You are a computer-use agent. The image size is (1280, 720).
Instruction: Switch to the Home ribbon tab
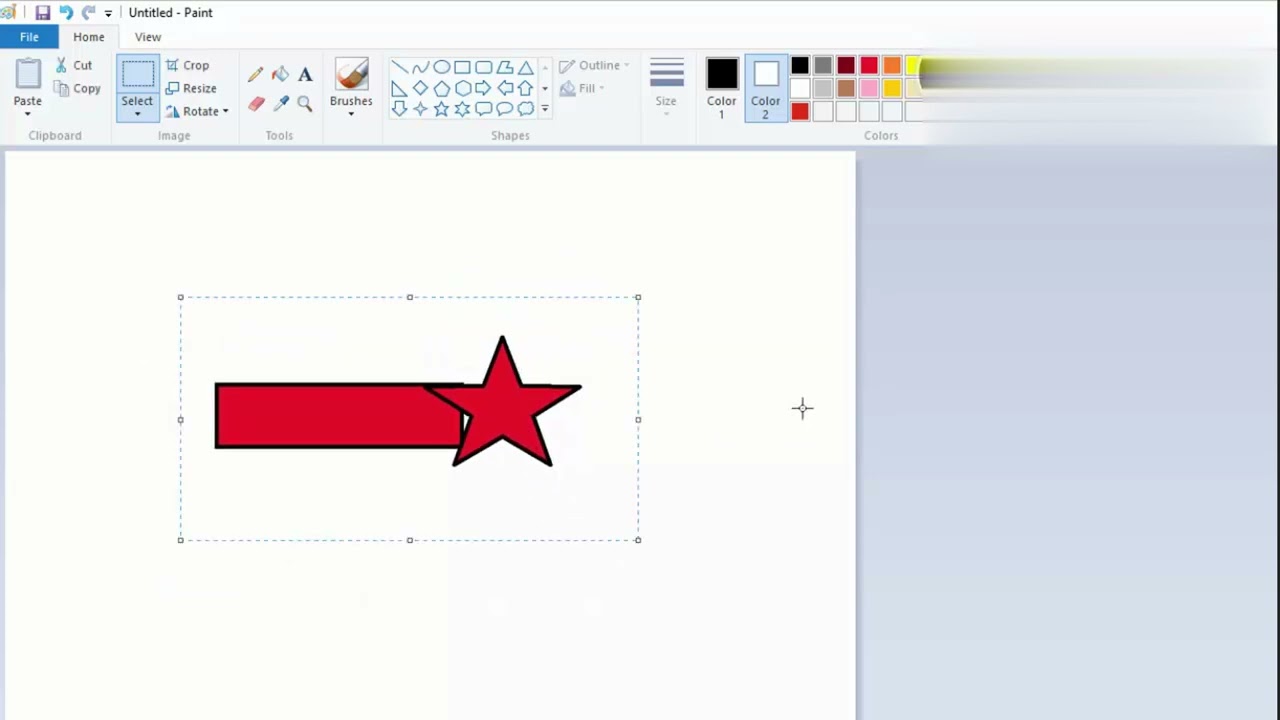coord(88,37)
